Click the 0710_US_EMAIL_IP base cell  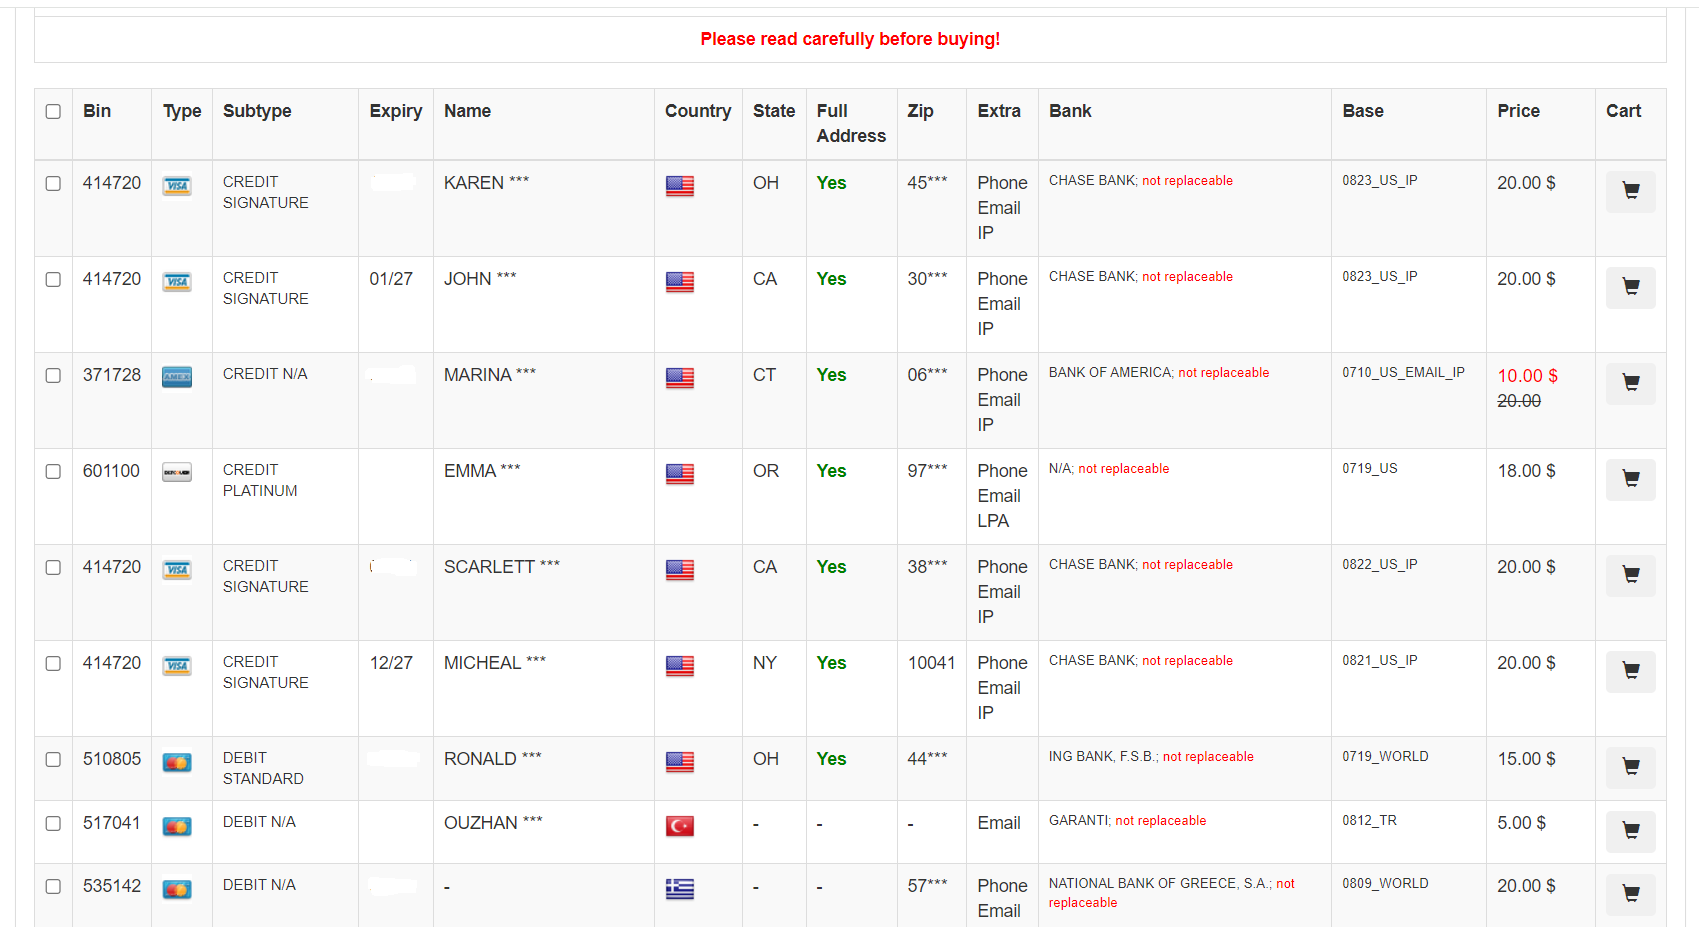tap(1403, 373)
